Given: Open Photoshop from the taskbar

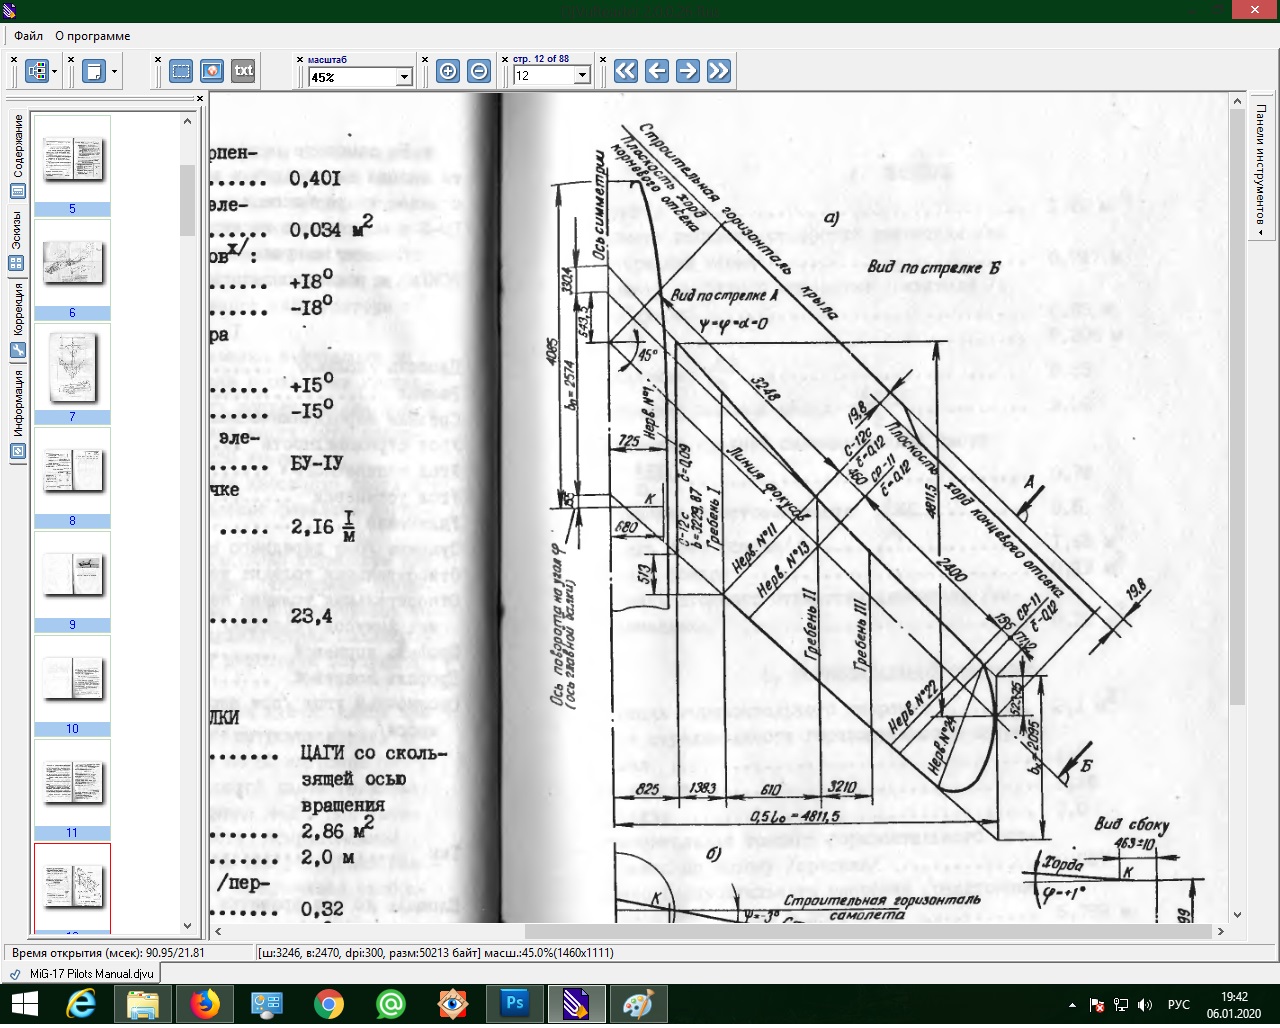Looking at the screenshot, I should click(514, 1004).
